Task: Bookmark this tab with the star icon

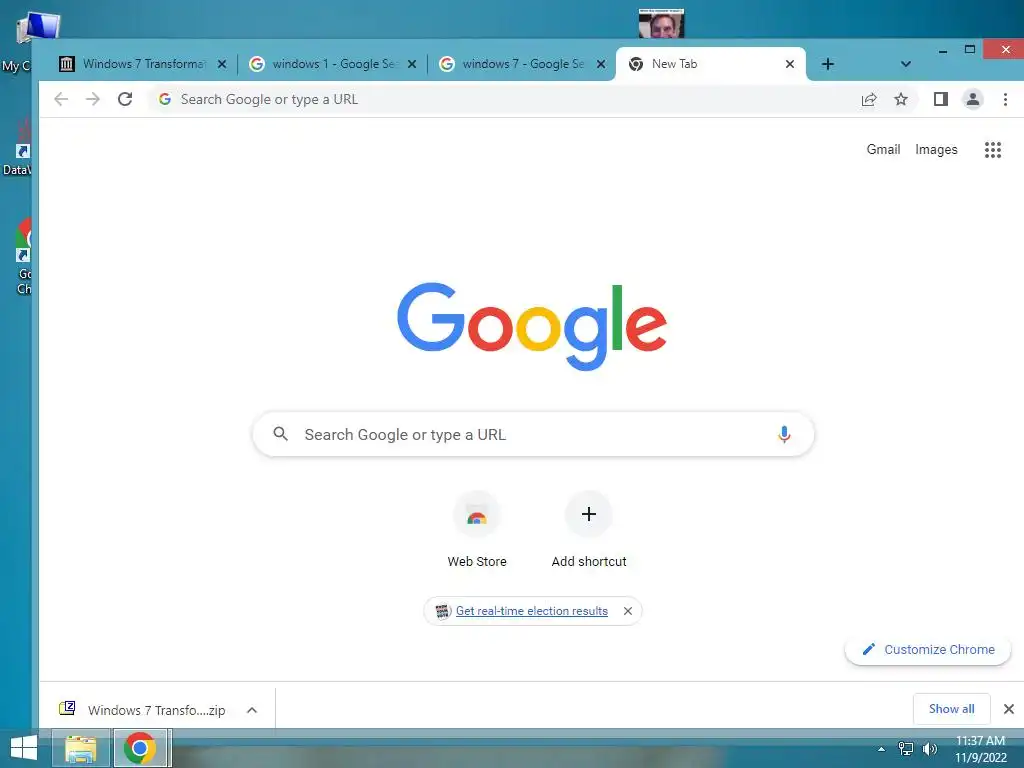Action: pyautogui.click(x=901, y=99)
